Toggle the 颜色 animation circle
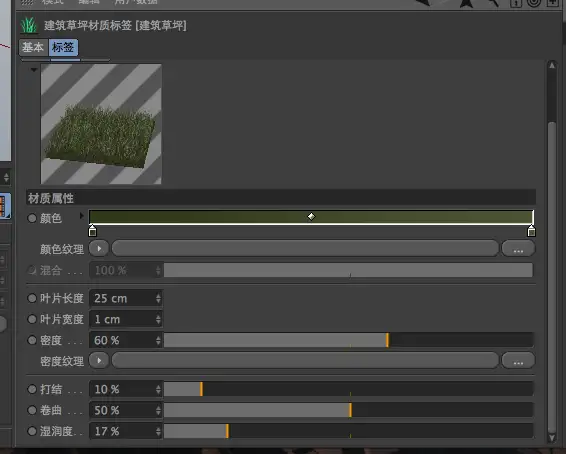Image resolution: width=566 pixels, height=454 pixels. click(32, 218)
